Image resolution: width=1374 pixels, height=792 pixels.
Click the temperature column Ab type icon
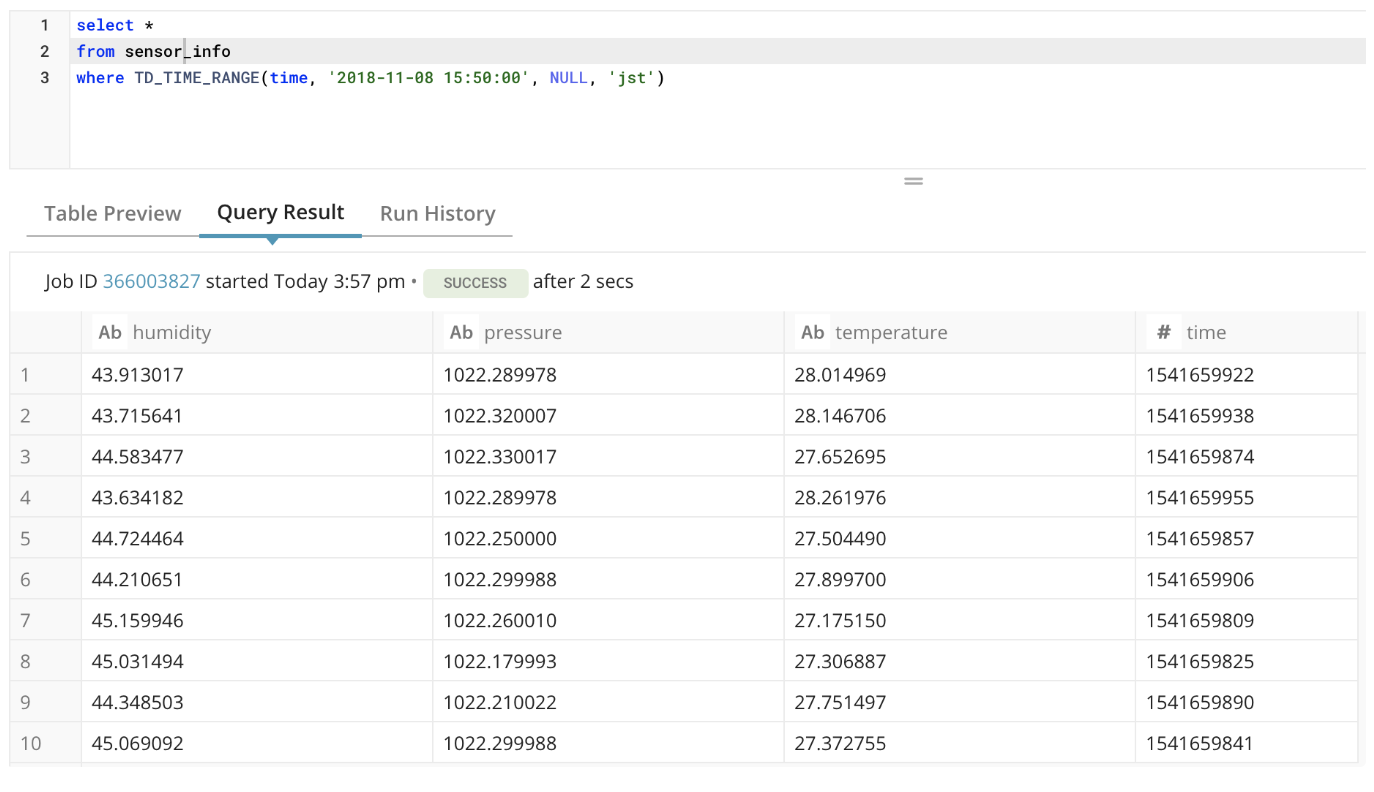click(x=812, y=333)
